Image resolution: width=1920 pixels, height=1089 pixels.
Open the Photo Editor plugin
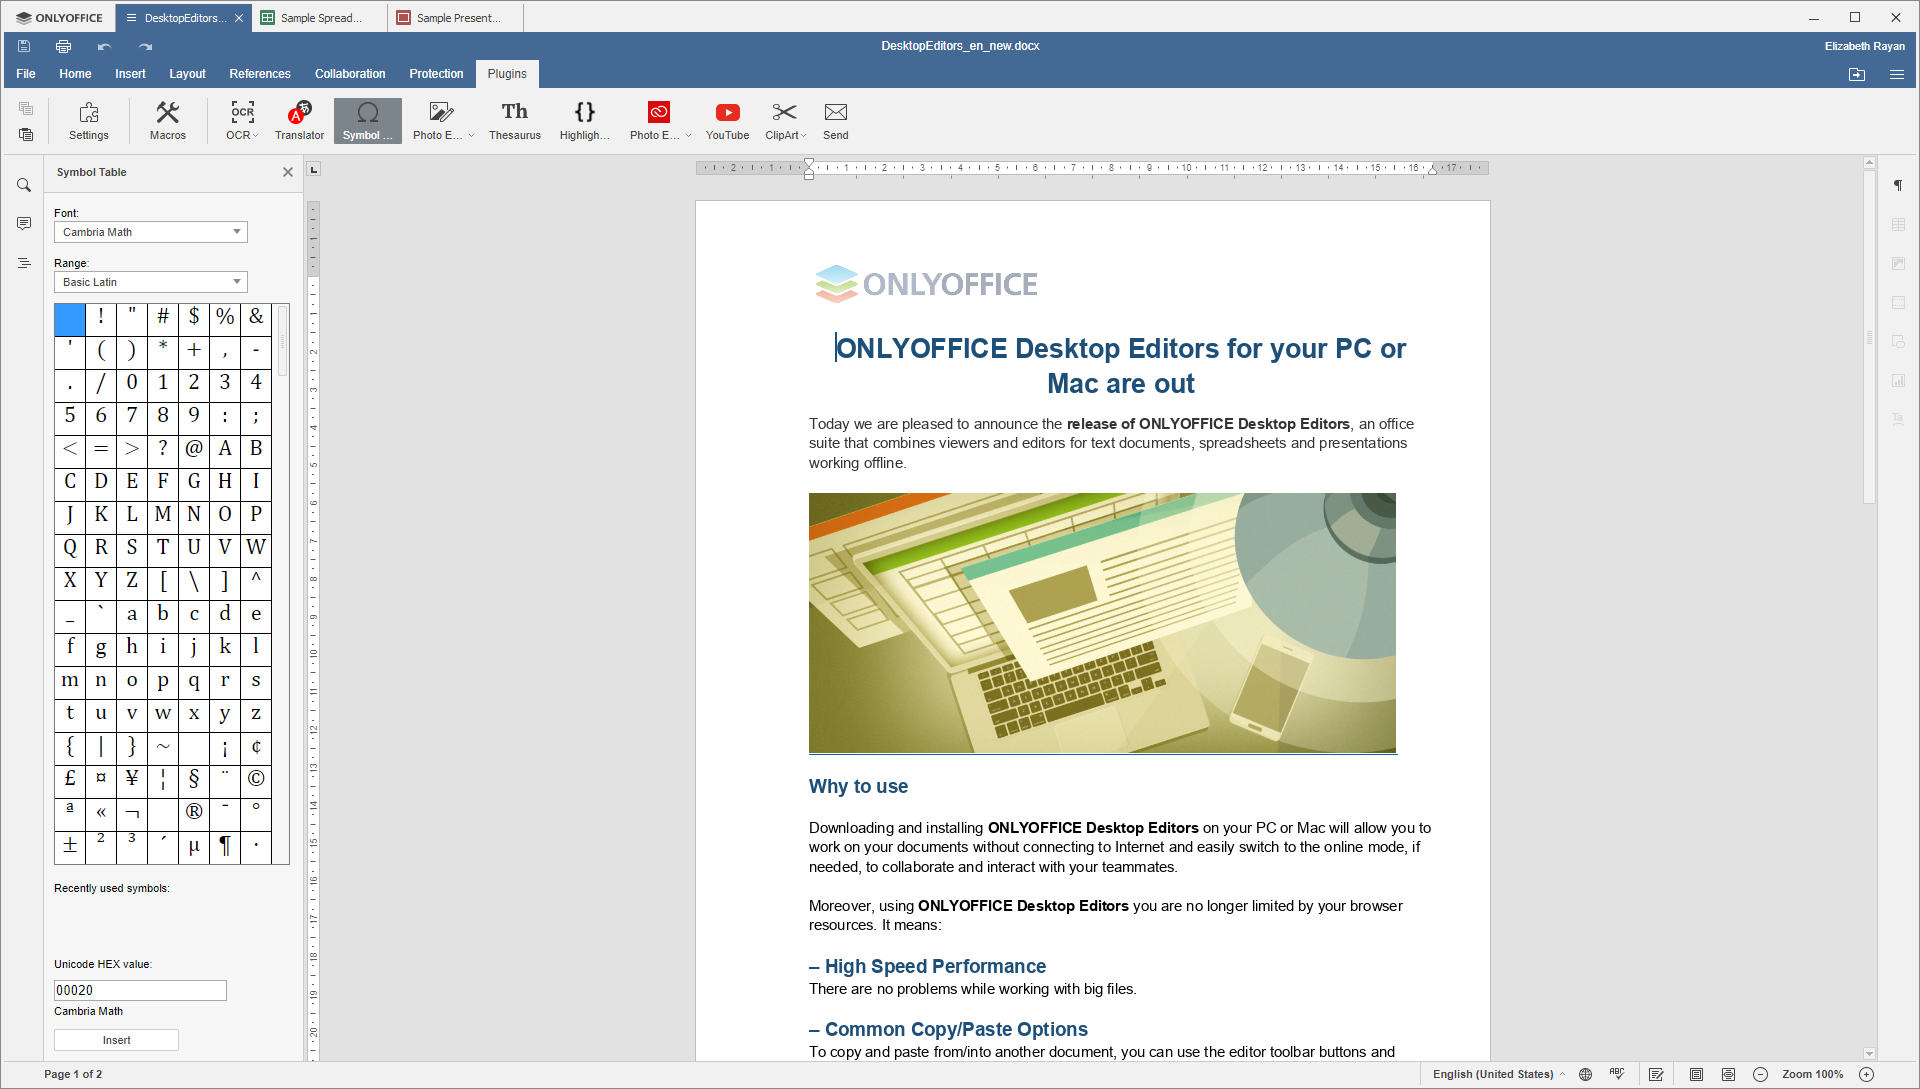point(437,120)
